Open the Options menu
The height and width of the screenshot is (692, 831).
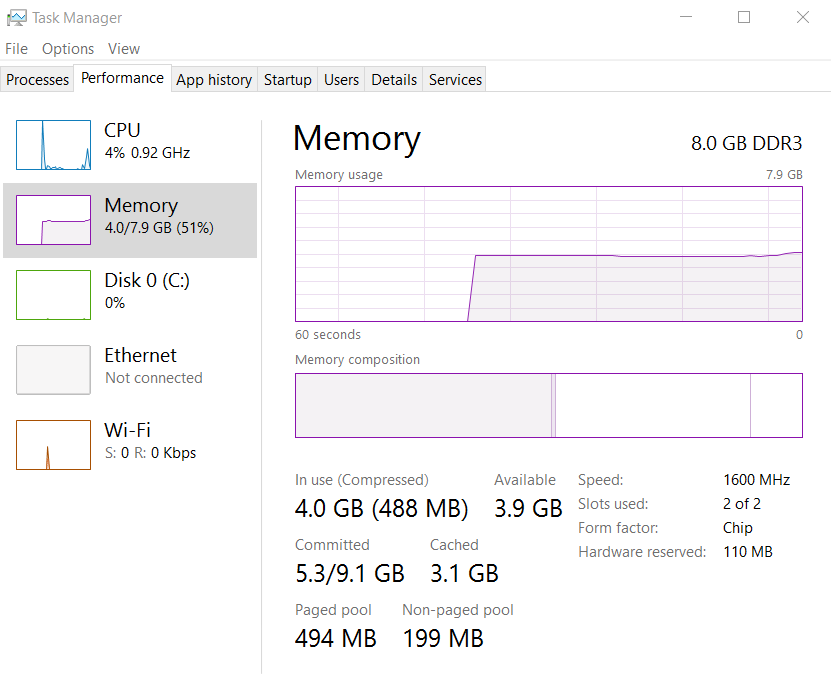67,48
